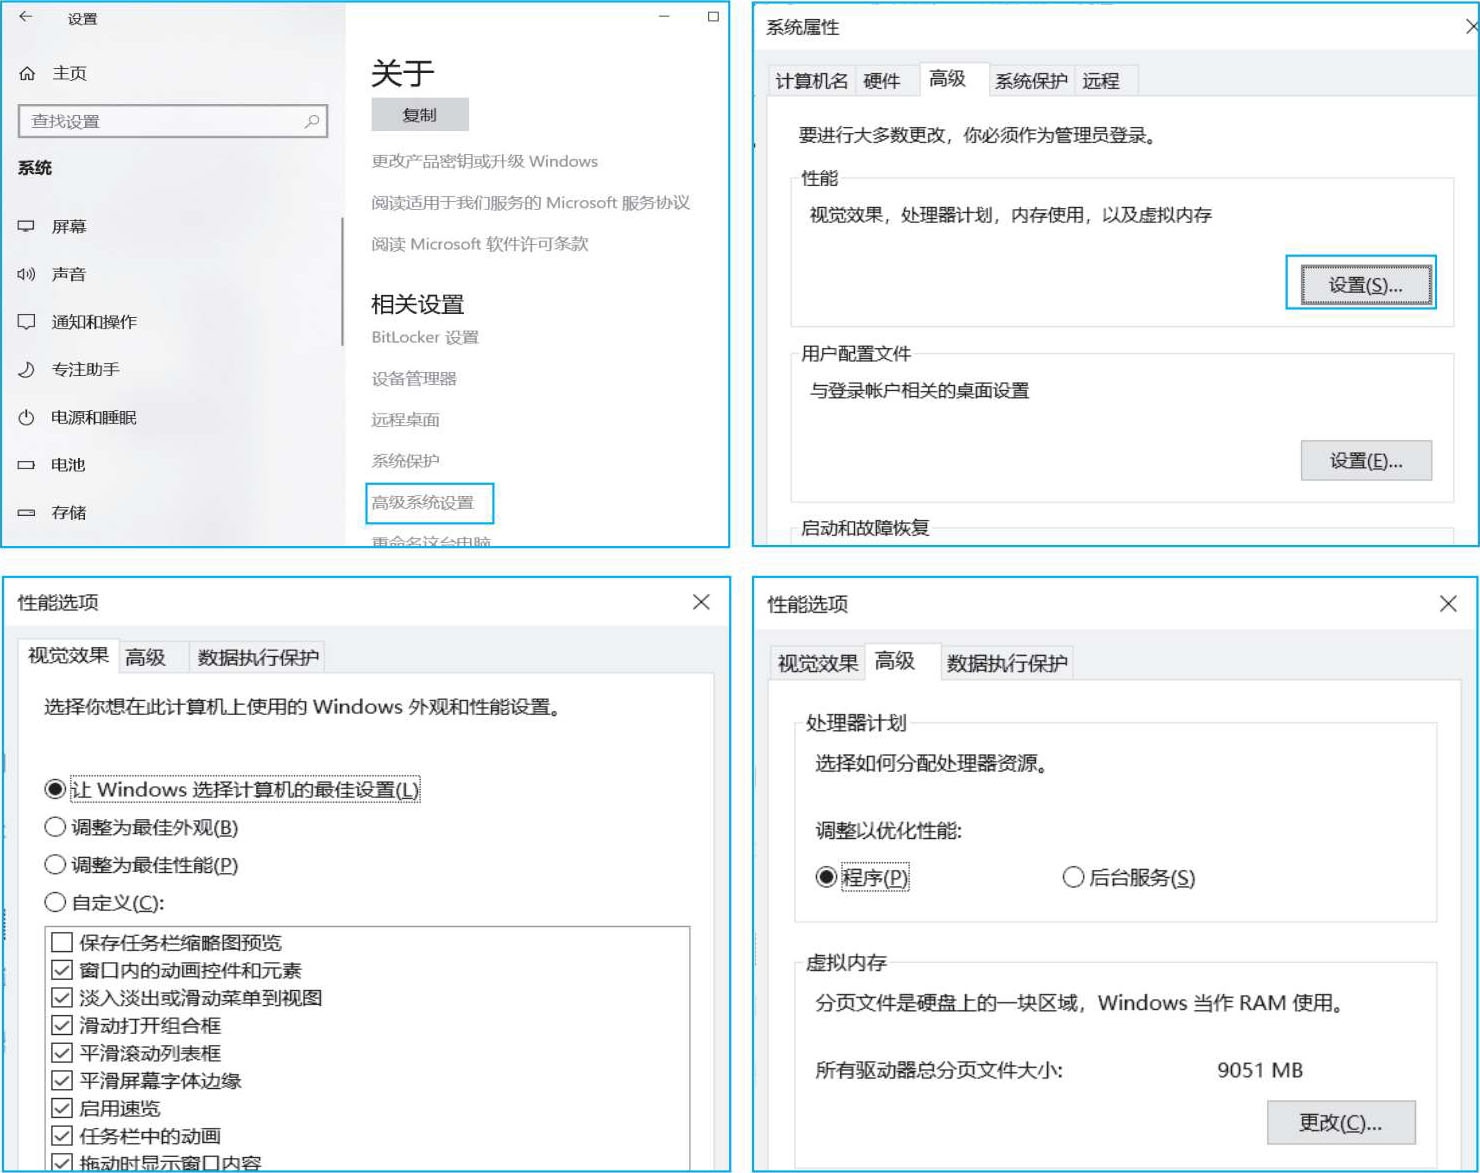The image size is (1480, 1173).
Task: Click the Home icon in Settings sidebar
Action: 27,73
